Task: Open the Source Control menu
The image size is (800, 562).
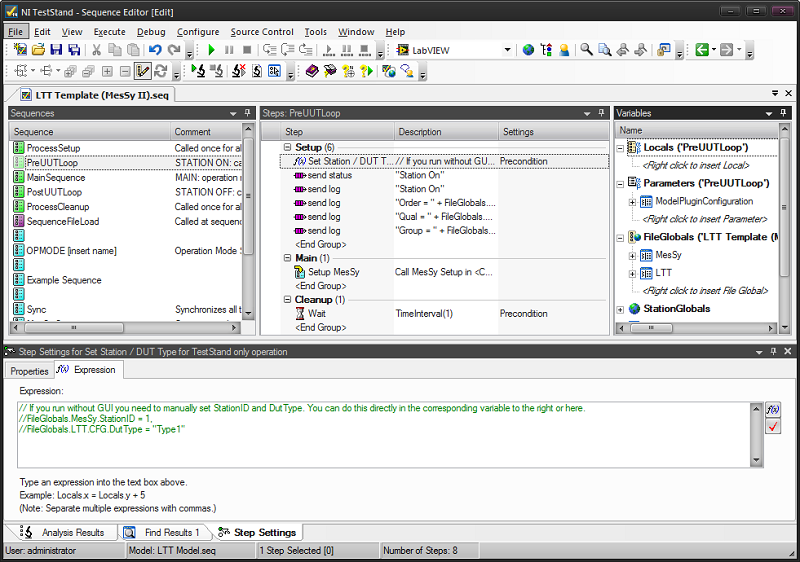Action: (x=262, y=32)
